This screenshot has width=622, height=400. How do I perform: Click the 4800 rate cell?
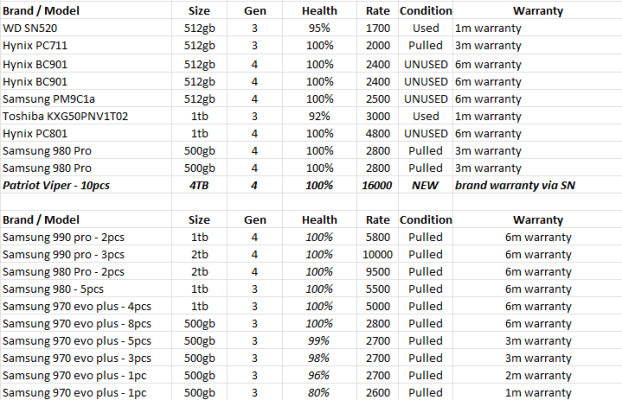coord(377,133)
